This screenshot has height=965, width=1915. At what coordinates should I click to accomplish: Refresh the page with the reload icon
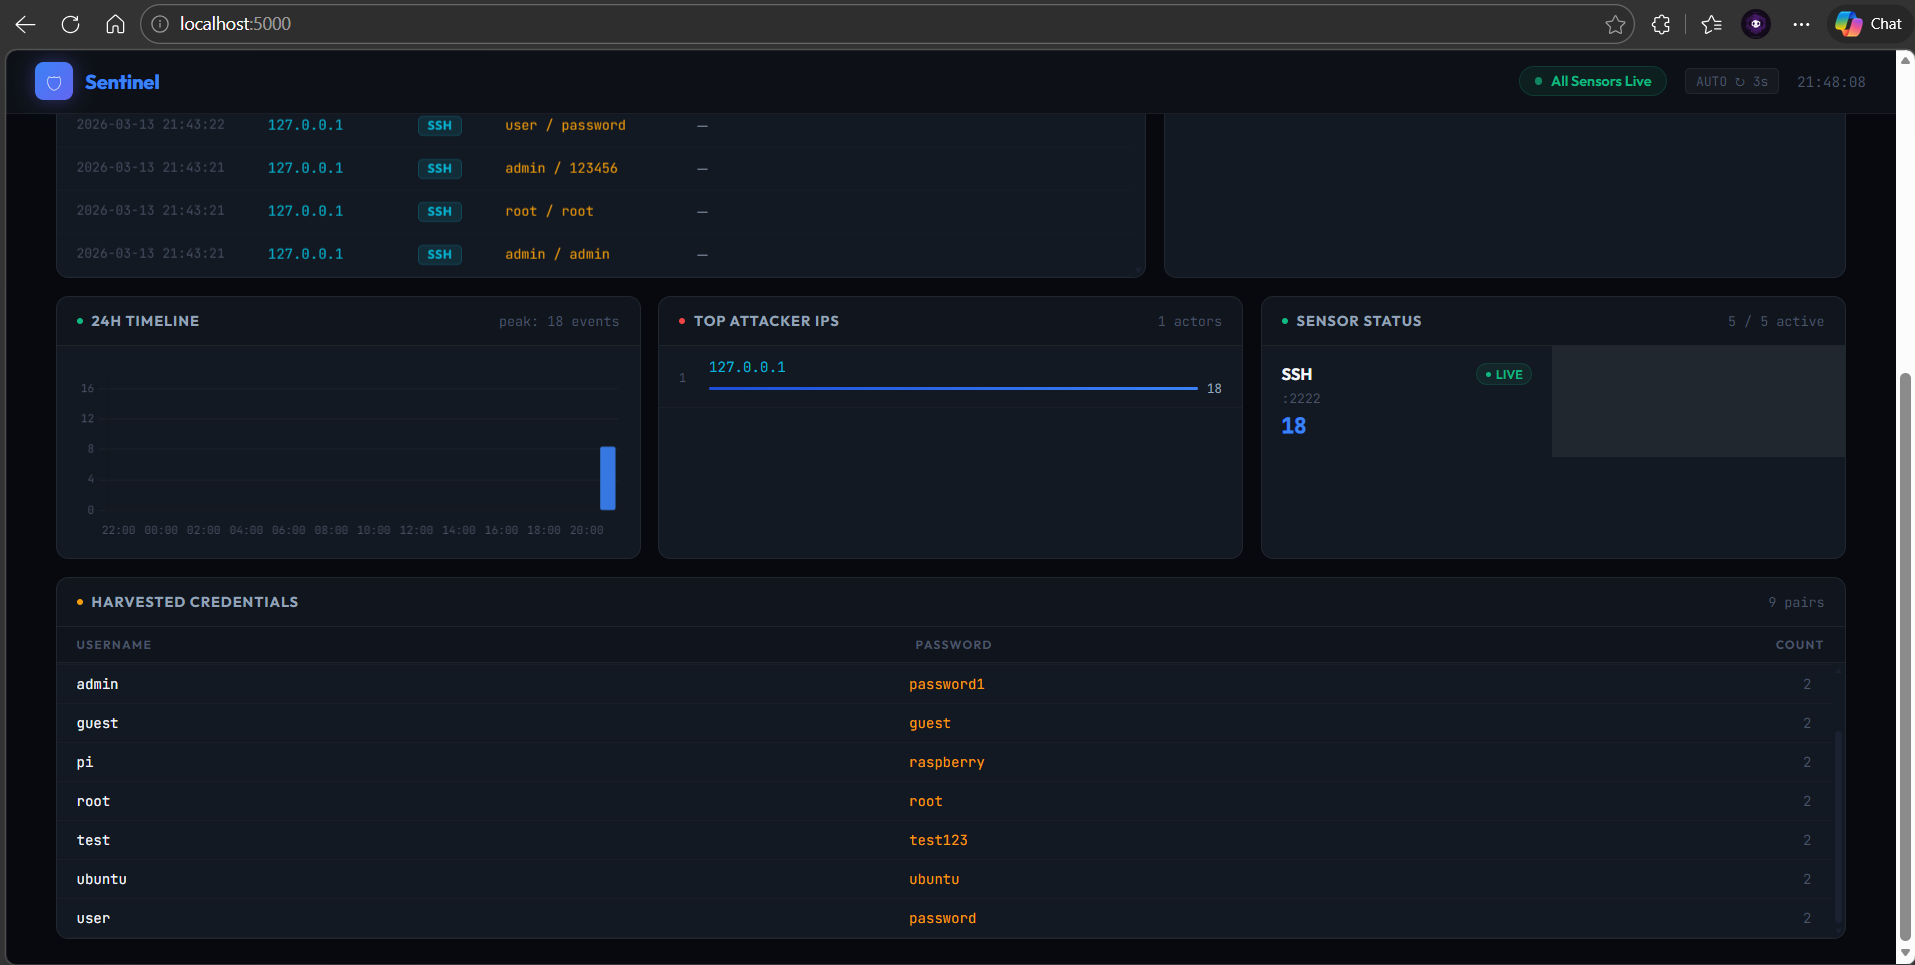coord(70,24)
